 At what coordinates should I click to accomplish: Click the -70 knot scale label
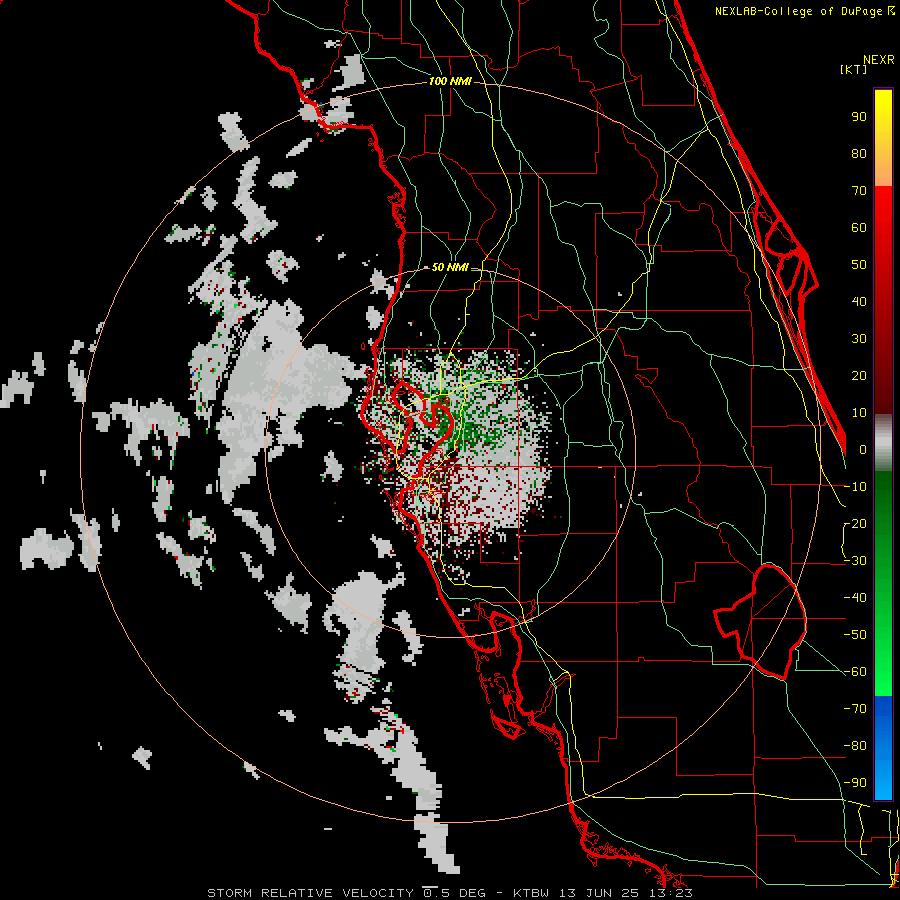click(x=855, y=709)
